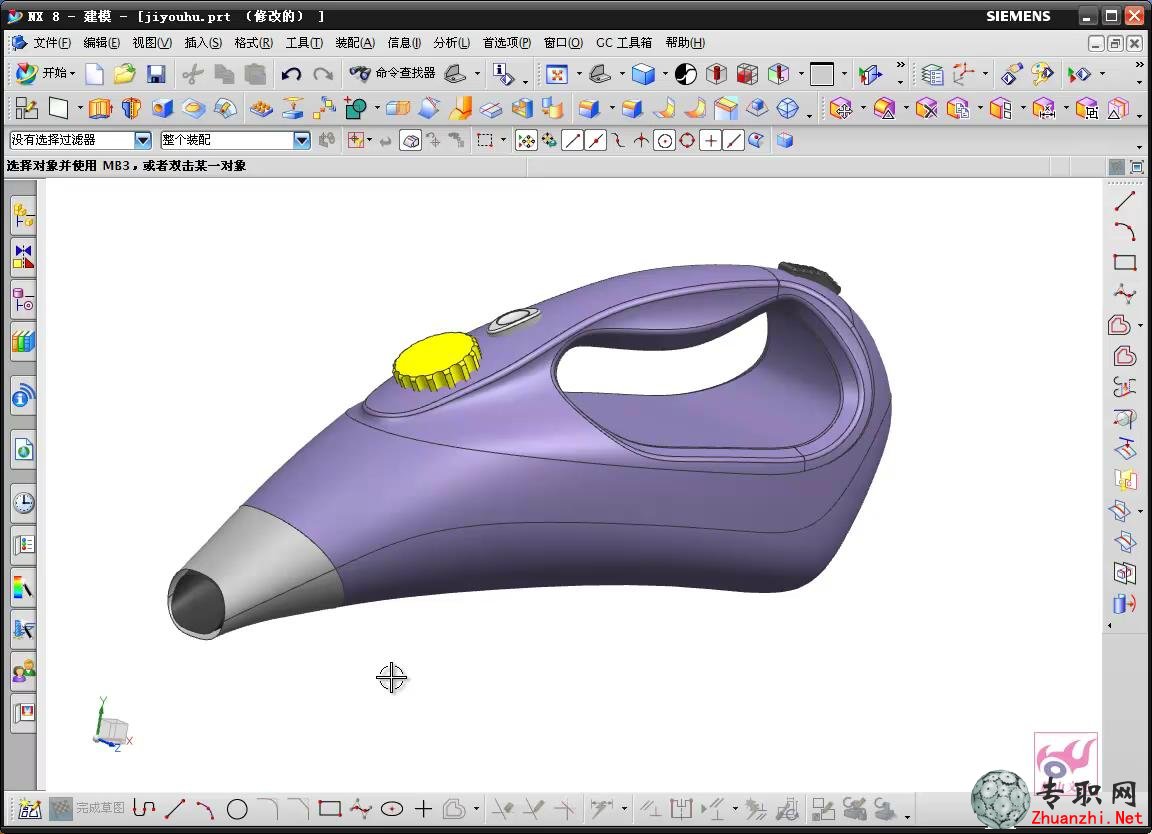Open the Reuse Library books icon
Viewport: 1152px width, 834px height.
[24, 341]
